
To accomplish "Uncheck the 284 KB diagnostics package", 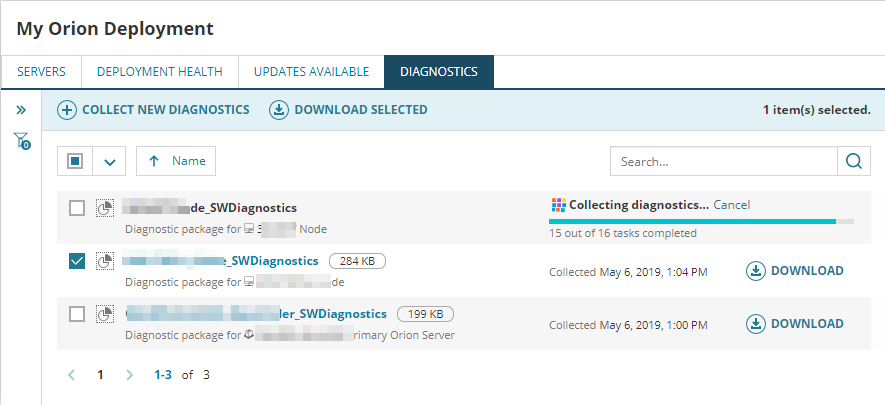I will [x=77, y=261].
